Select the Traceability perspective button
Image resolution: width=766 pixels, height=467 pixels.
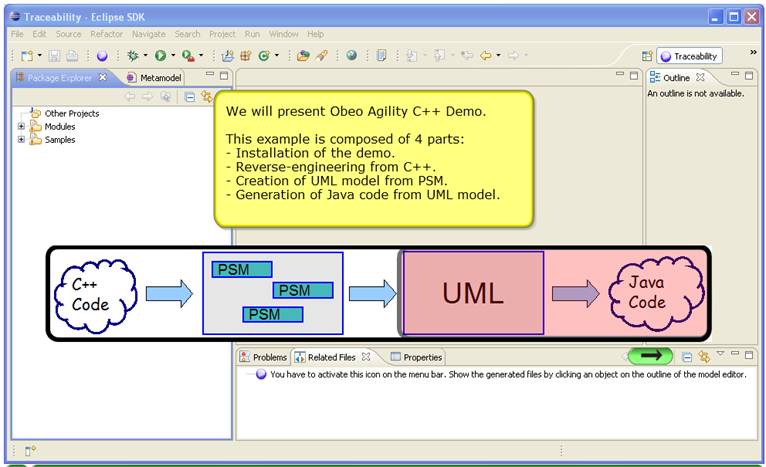[x=690, y=57]
